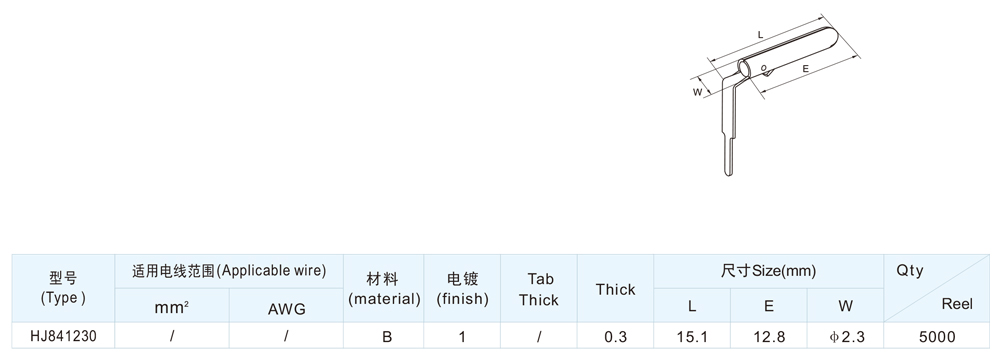Select the Type column header
Viewport: 1000px width, 360px height.
tap(63, 288)
